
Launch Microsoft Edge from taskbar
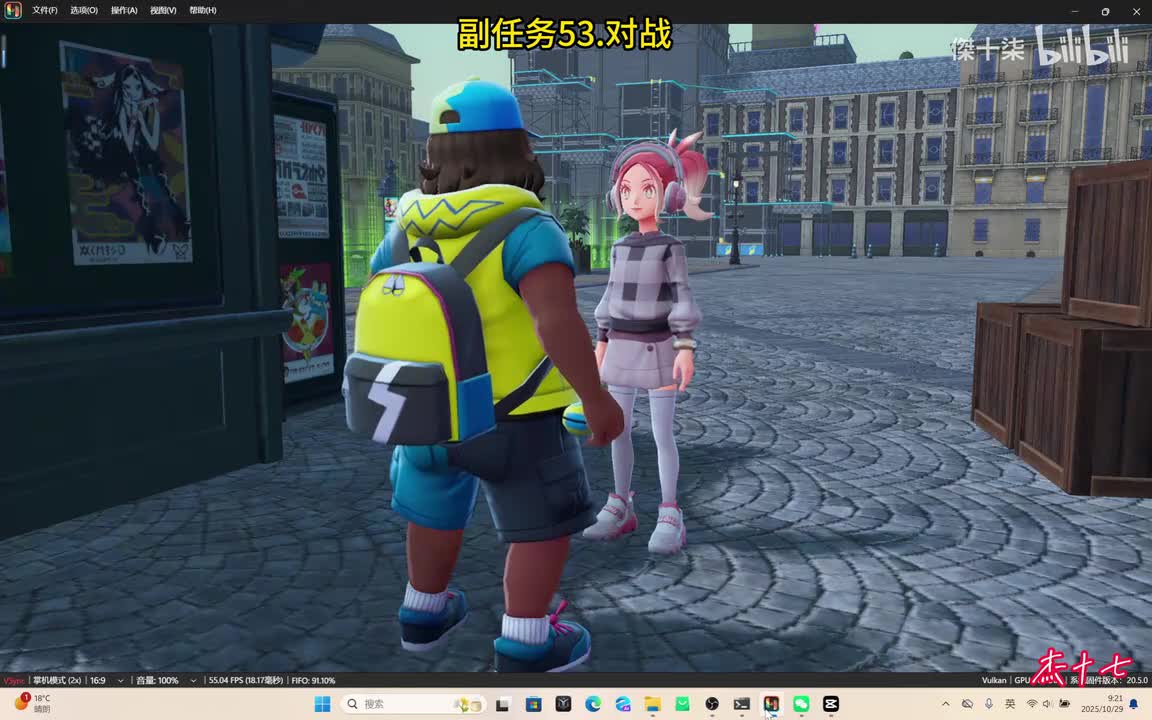pyautogui.click(x=593, y=704)
